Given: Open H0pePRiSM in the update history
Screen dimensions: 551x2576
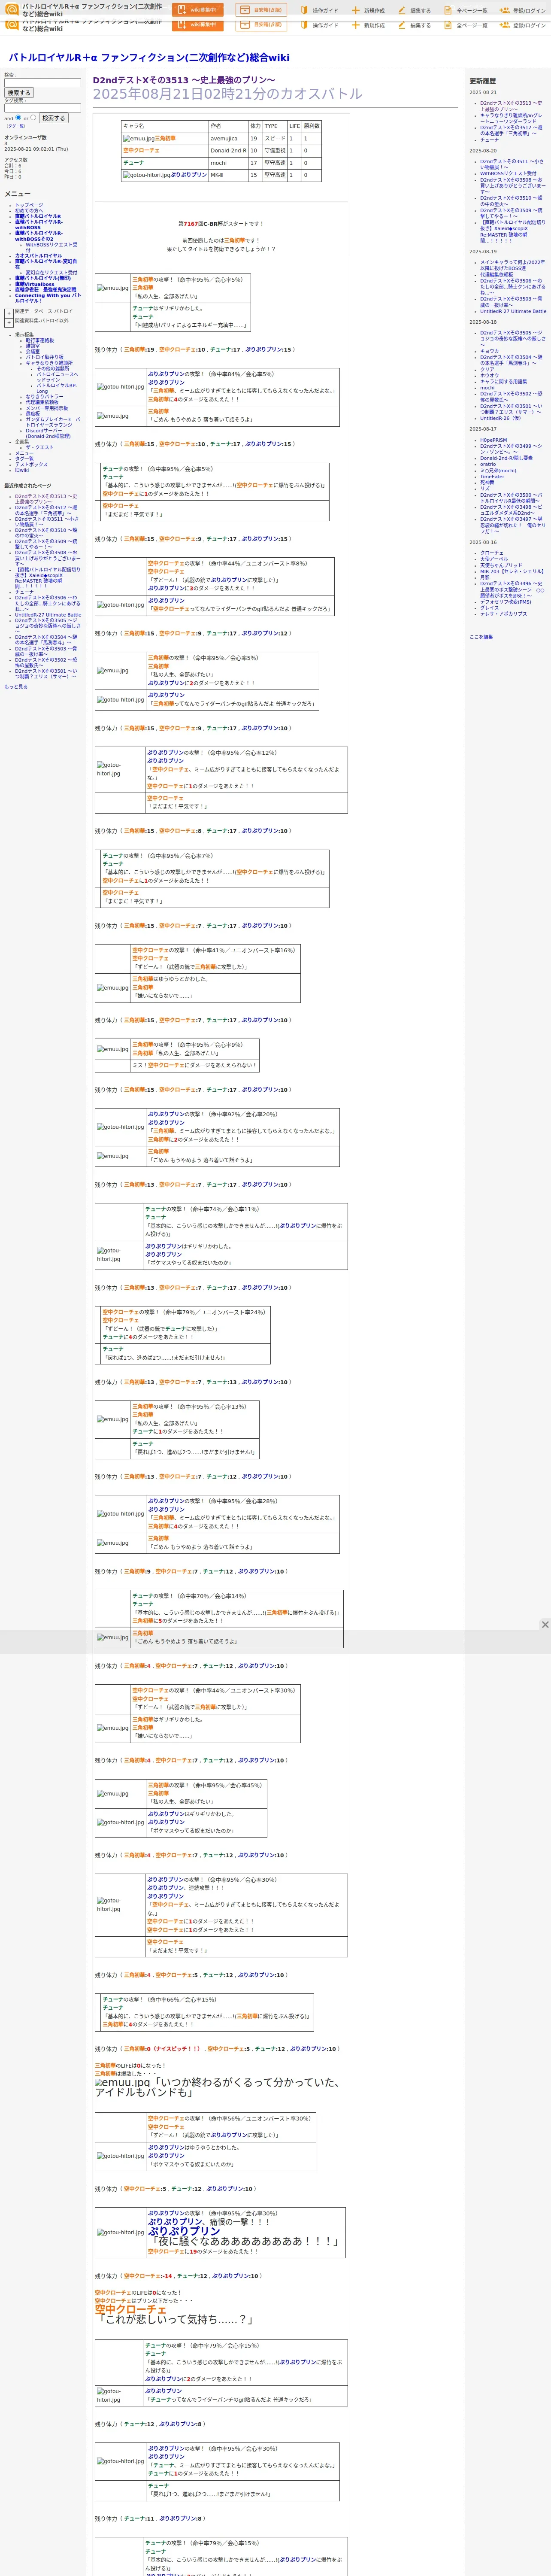Looking at the screenshot, I should (x=493, y=441).
